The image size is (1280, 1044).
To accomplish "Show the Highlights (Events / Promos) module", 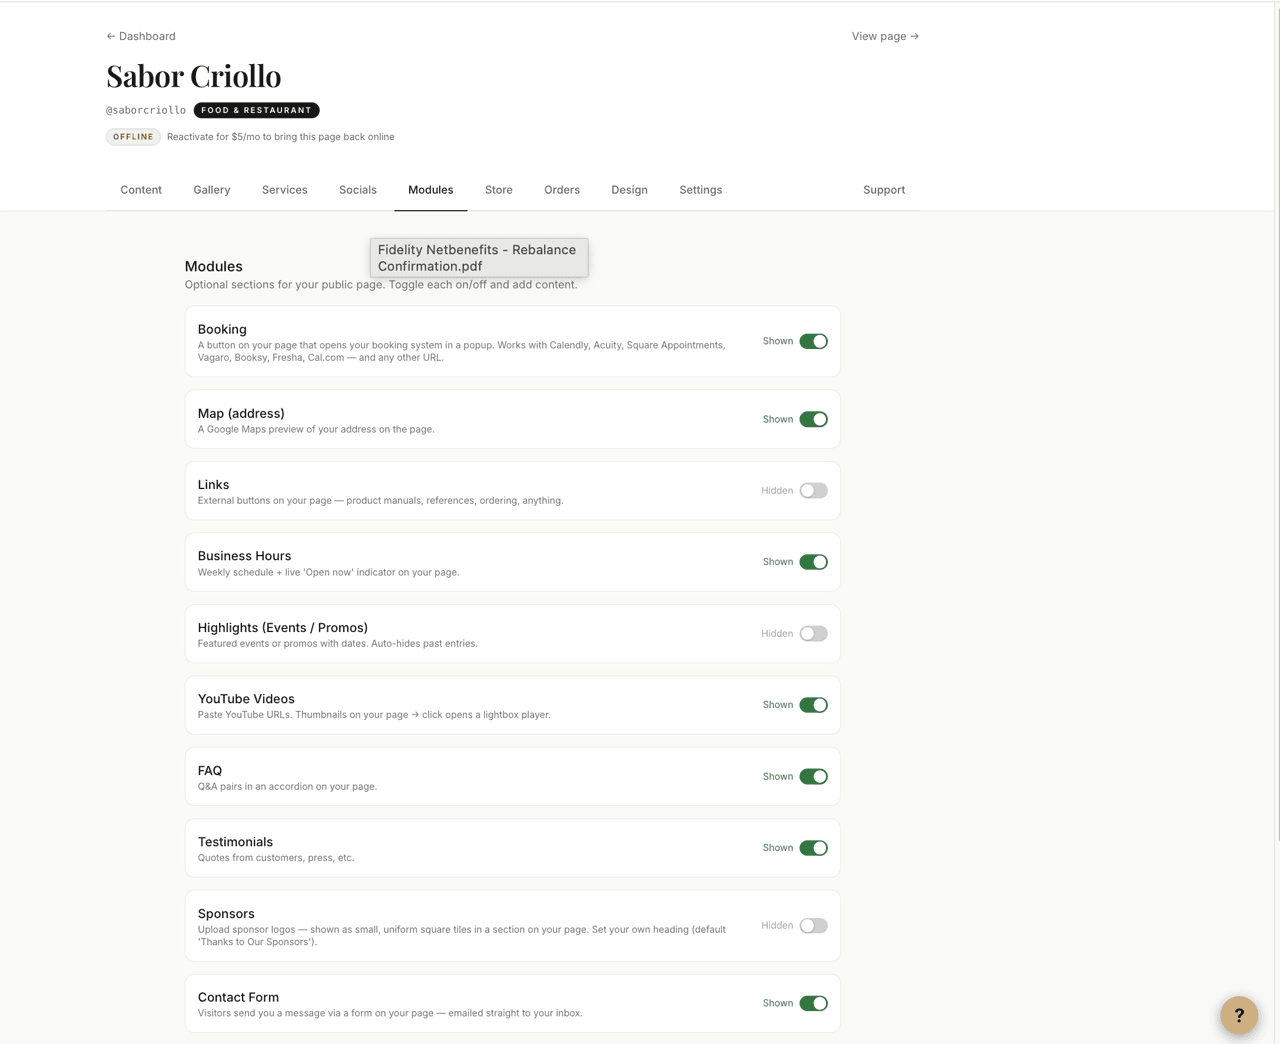I will (813, 633).
